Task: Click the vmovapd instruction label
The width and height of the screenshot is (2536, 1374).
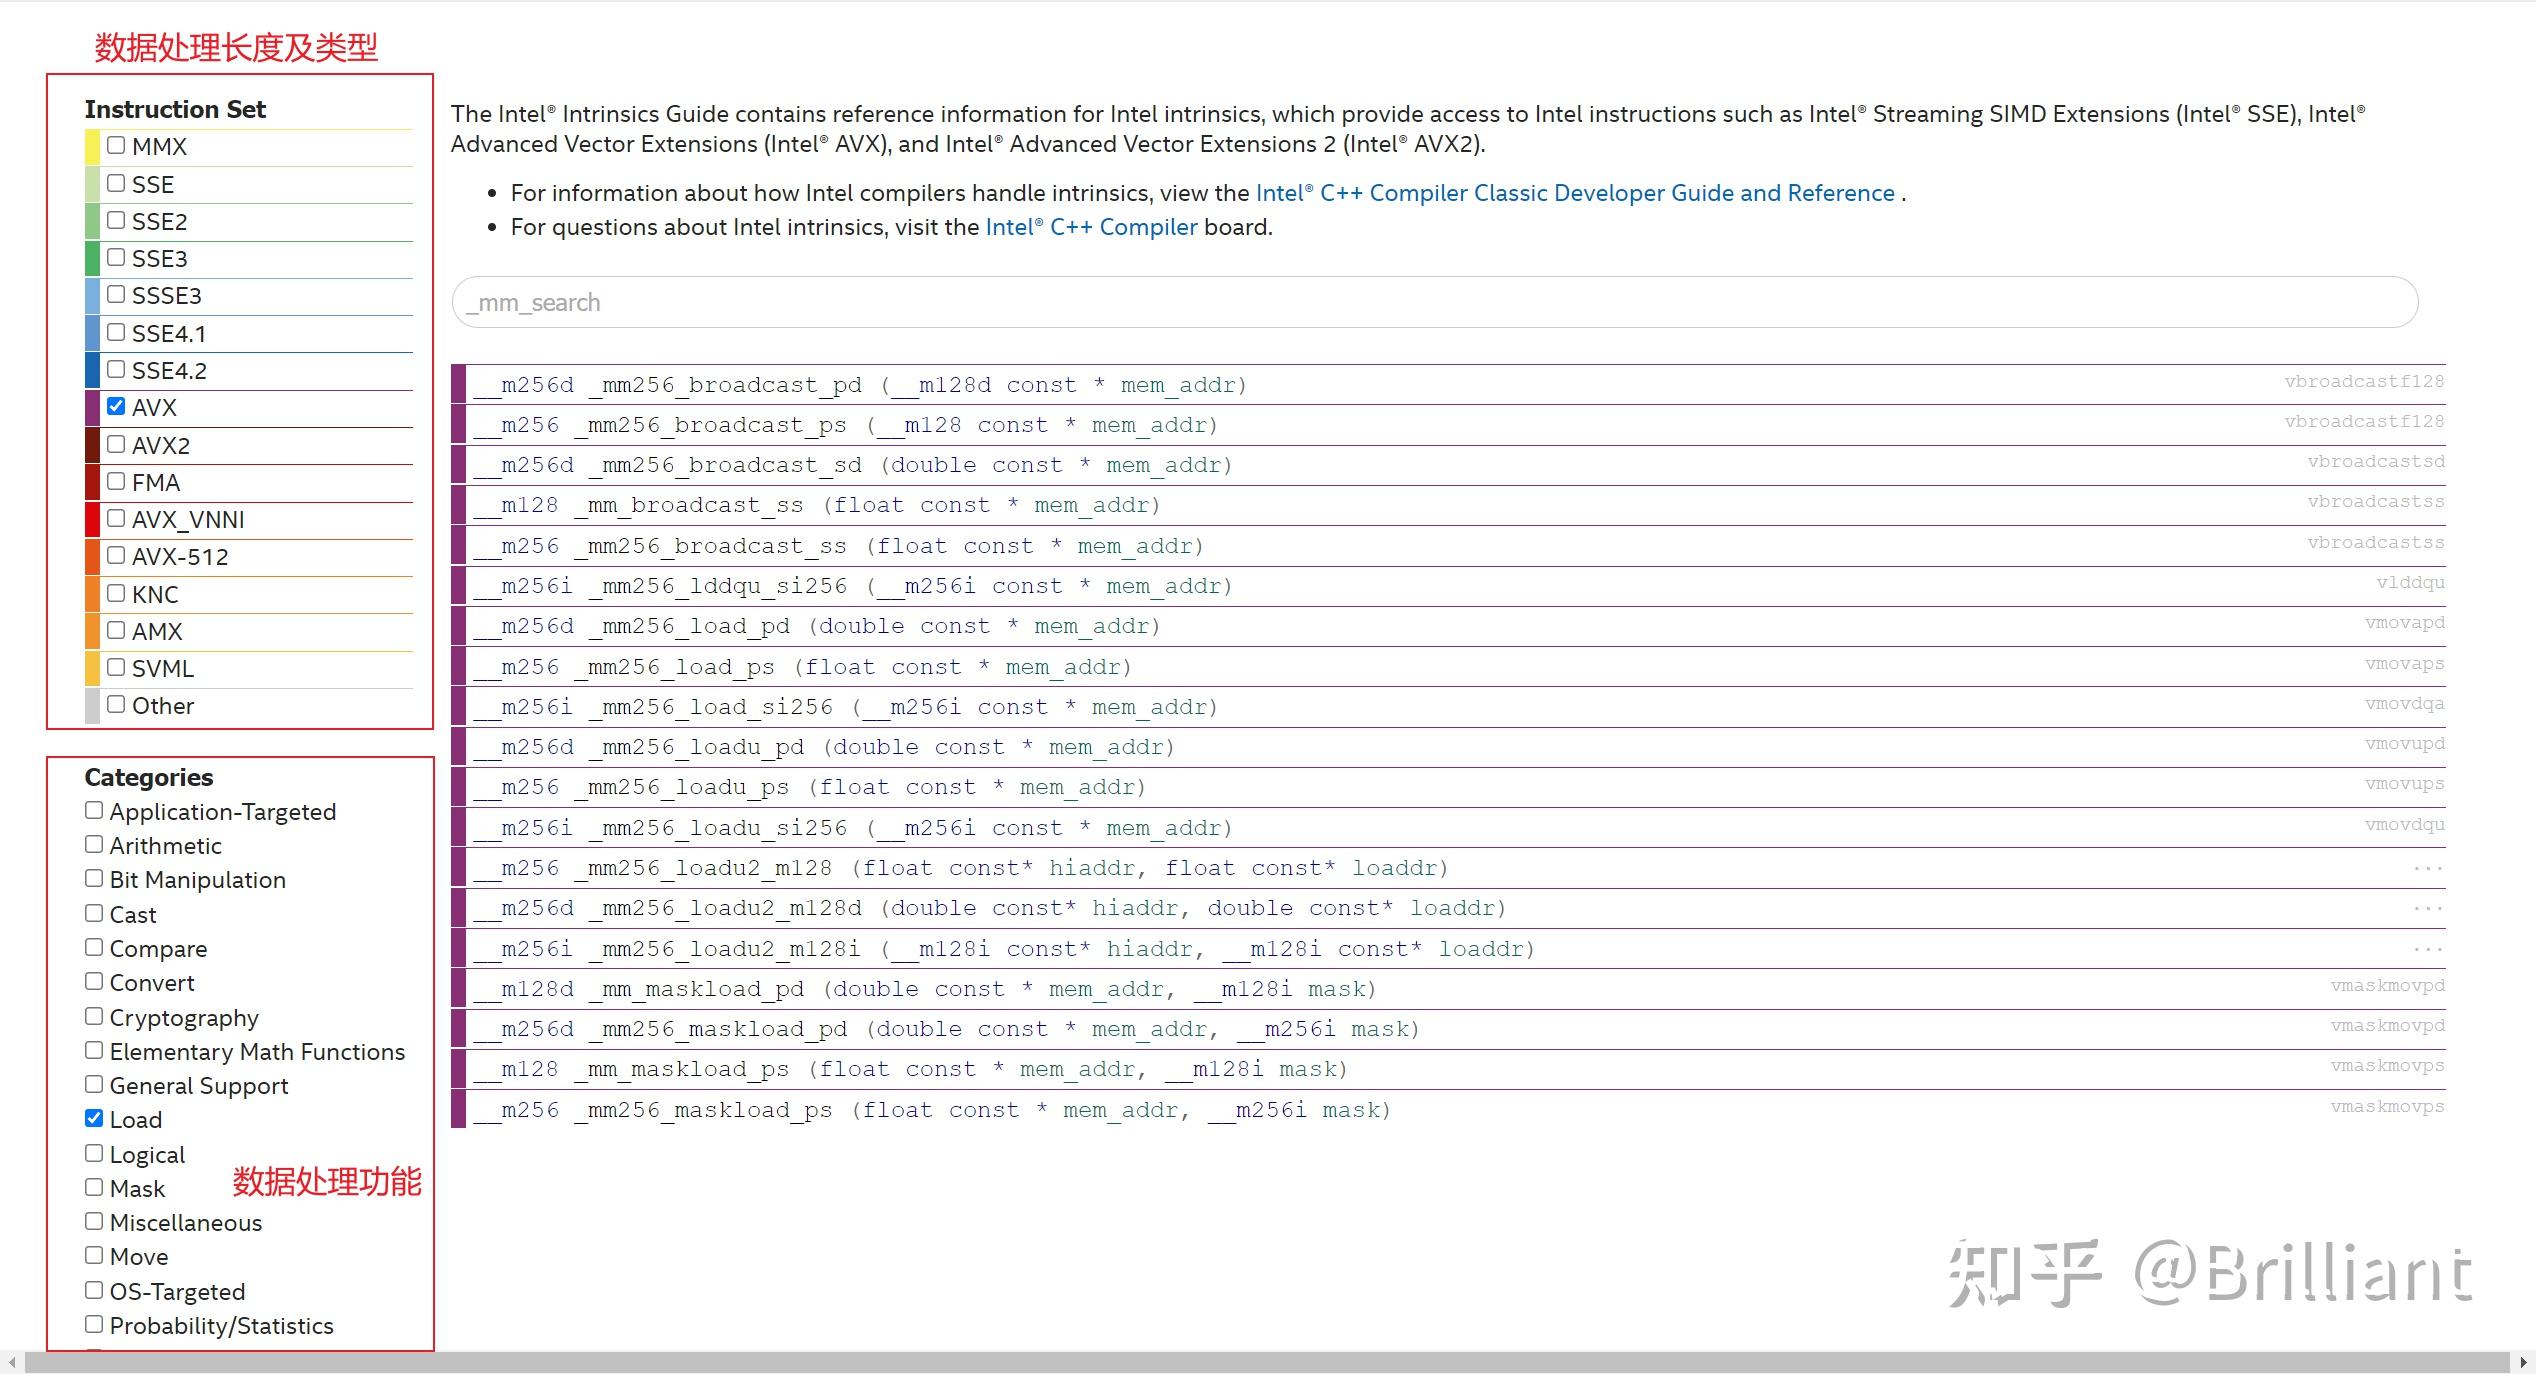Action: (2404, 623)
